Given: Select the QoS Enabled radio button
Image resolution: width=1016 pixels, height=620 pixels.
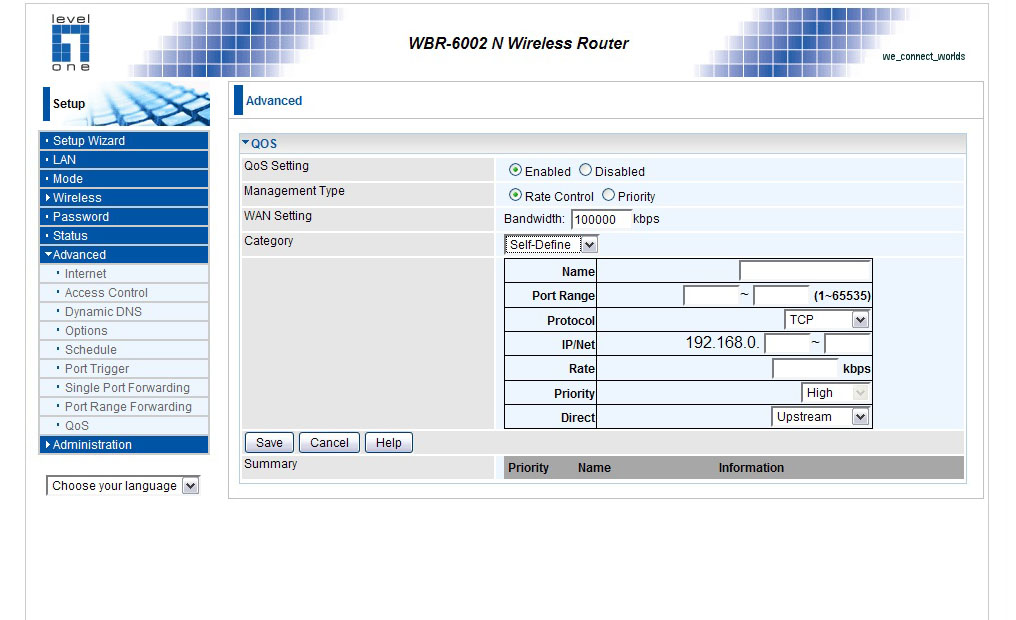Looking at the screenshot, I should tap(515, 170).
